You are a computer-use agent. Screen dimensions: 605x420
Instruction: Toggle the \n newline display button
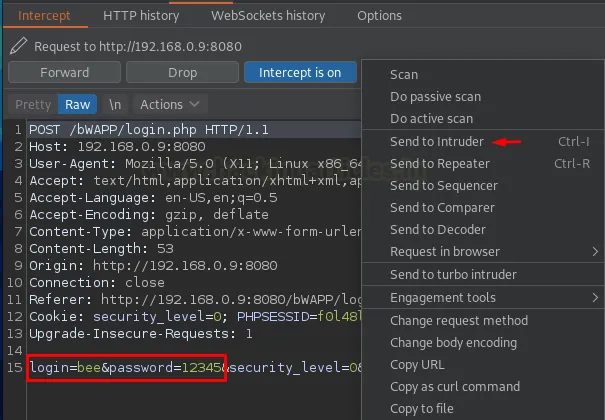[x=115, y=104]
